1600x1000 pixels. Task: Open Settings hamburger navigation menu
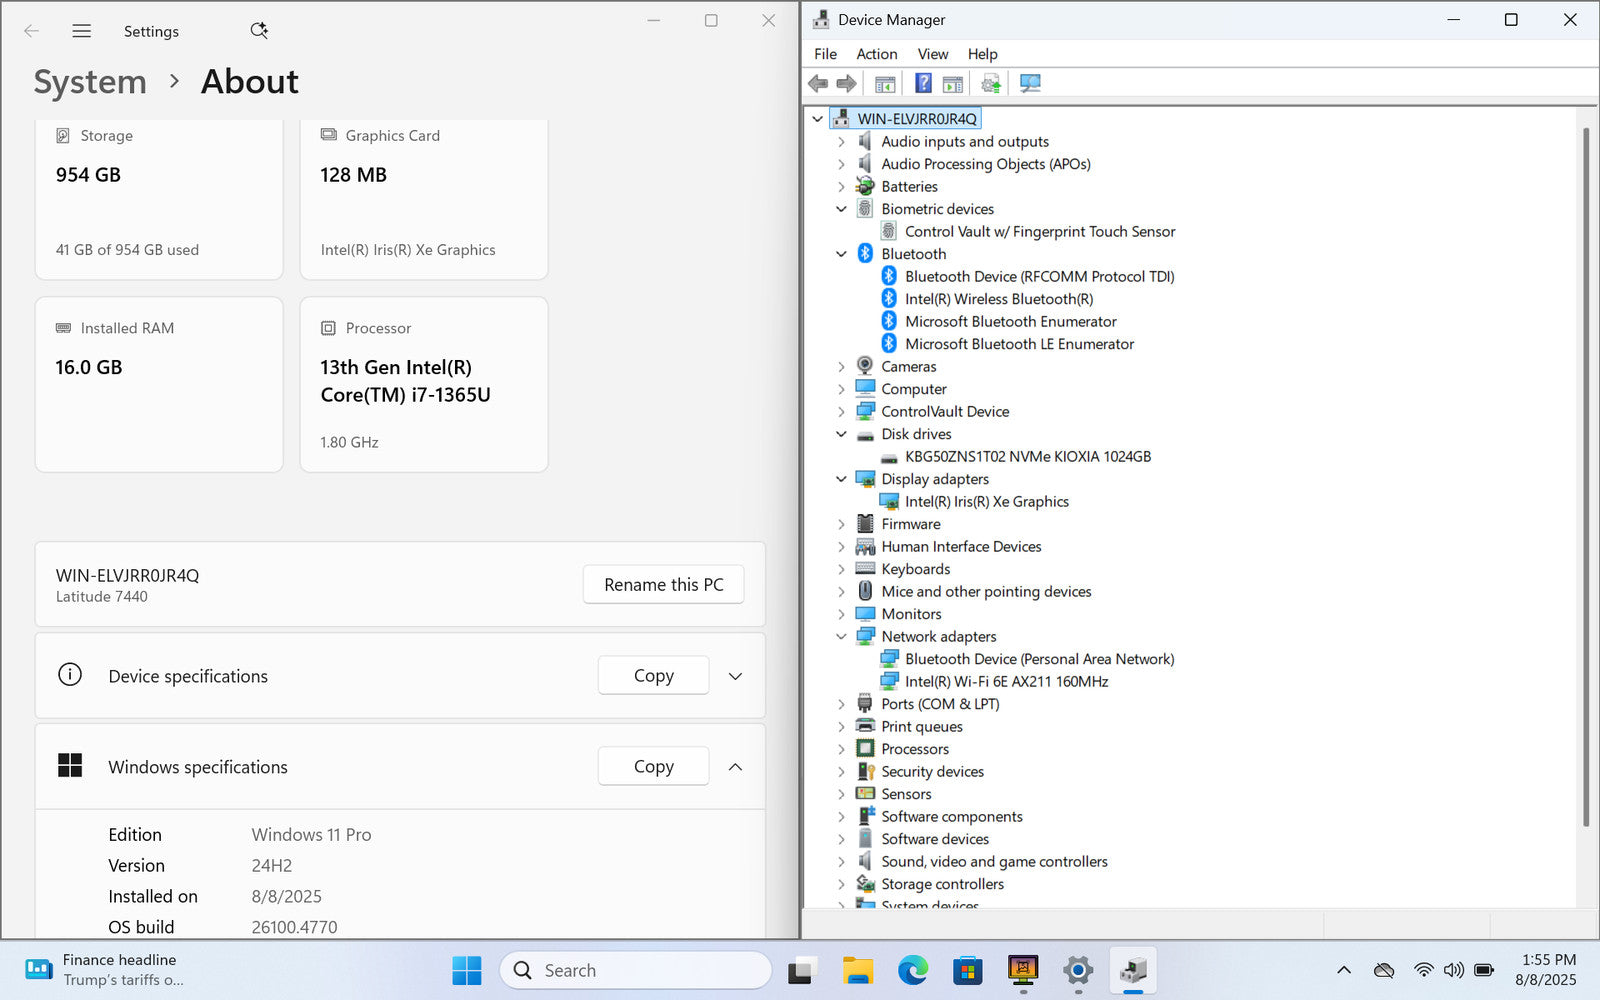(x=82, y=31)
